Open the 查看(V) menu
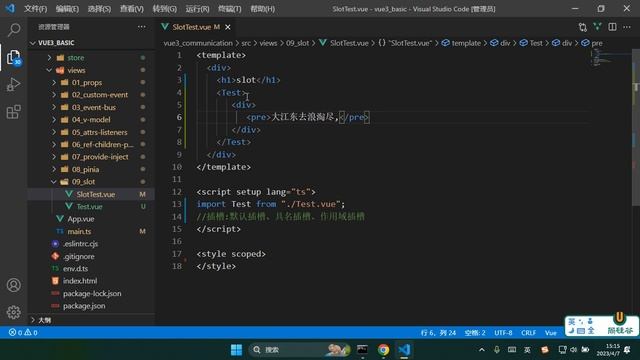Viewport: 640px width, 360px height. (132, 9)
